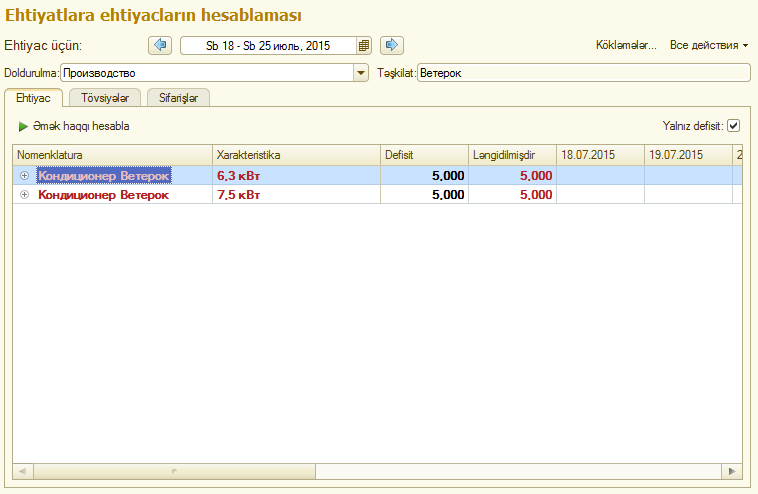Screen dimensions: 758x494
Task: Expand the Кондиционер Ветерок 6,3 кВт row
Action: 24,175
